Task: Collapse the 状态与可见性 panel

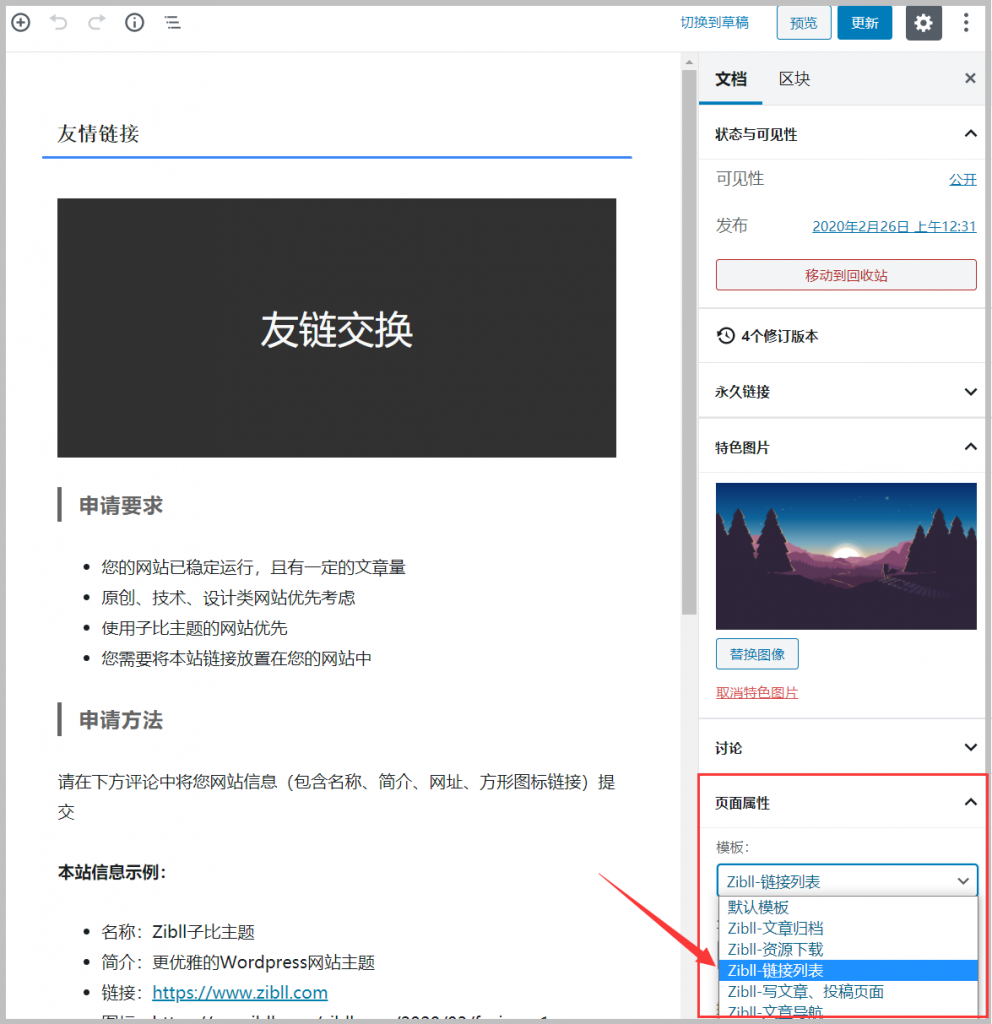Action: click(x=969, y=132)
